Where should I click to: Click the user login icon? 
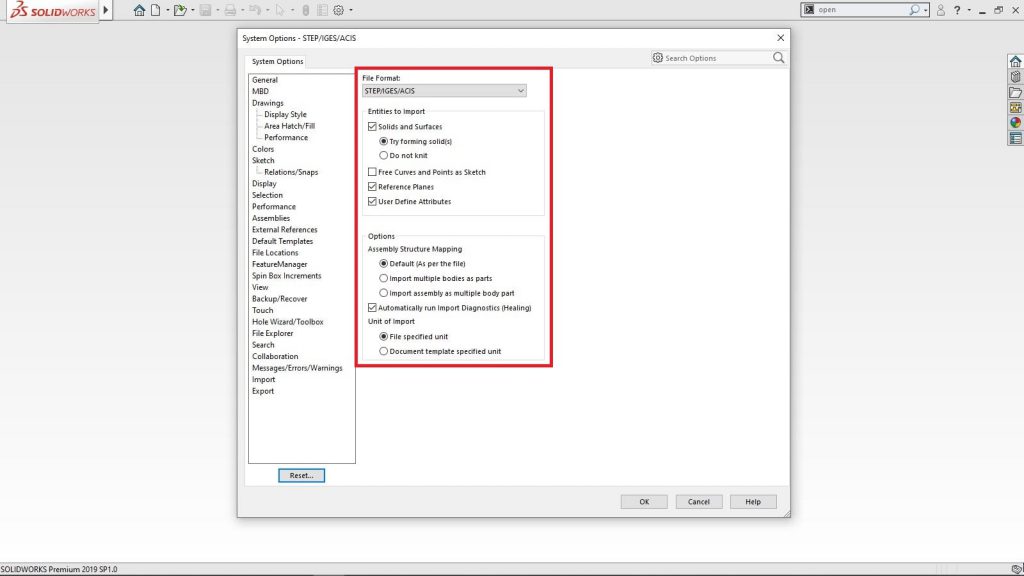pyautogui.click(x=940, y=10)
